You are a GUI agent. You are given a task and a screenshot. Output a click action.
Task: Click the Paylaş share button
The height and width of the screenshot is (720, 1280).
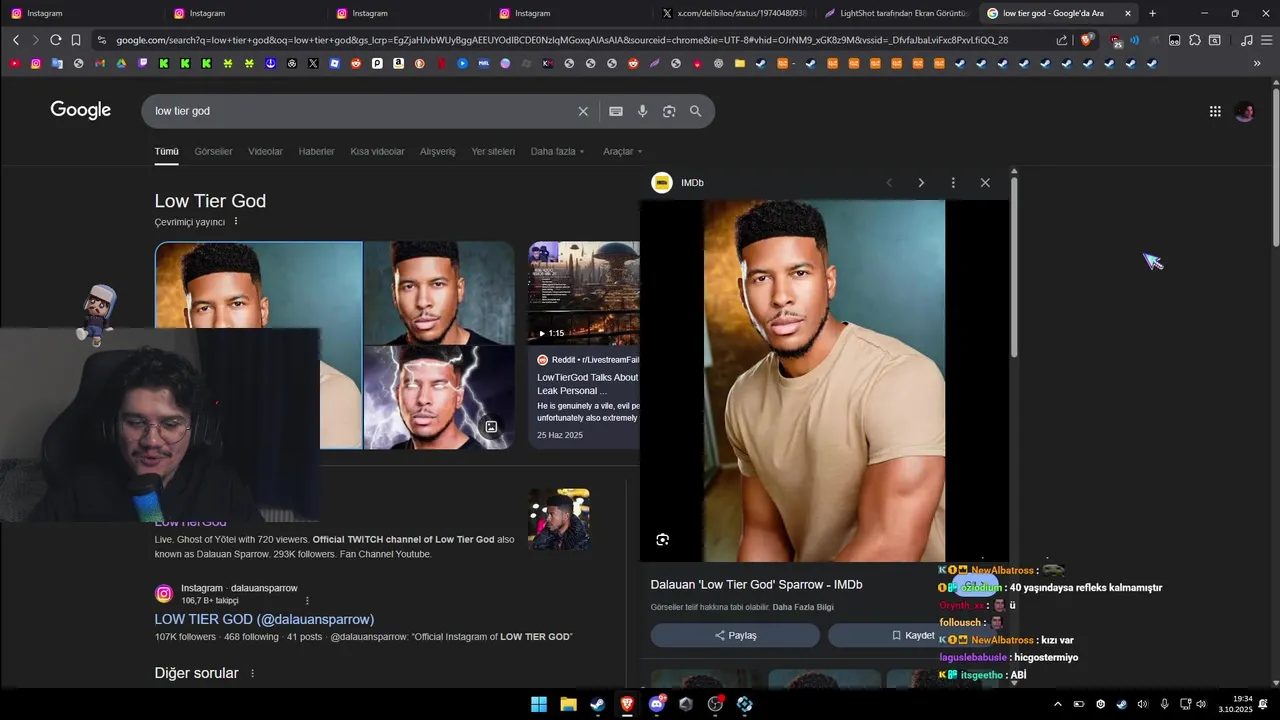pos(735,635)
